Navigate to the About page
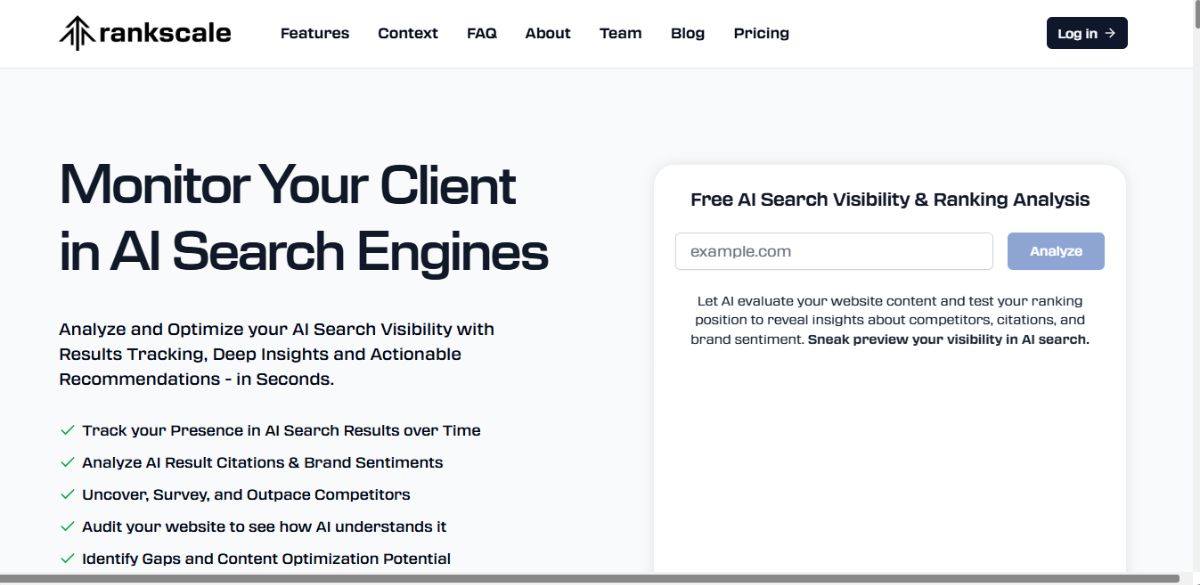 [548, 33]
